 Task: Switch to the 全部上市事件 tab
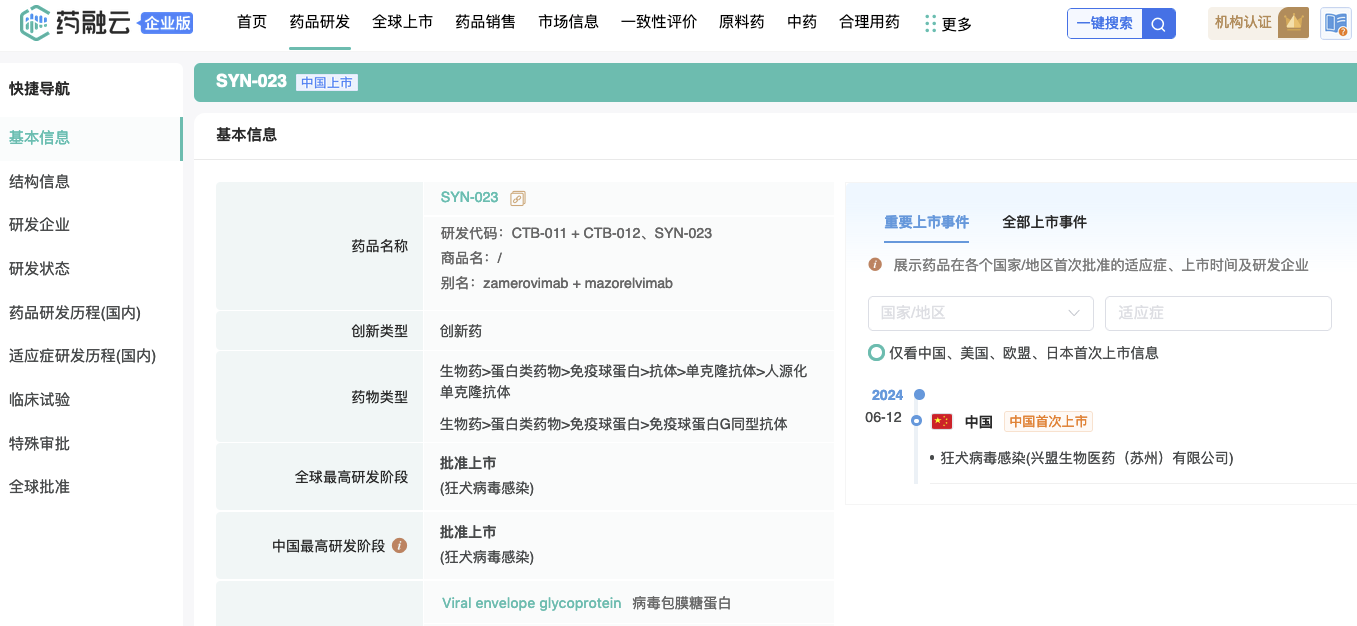[1044, 222]
